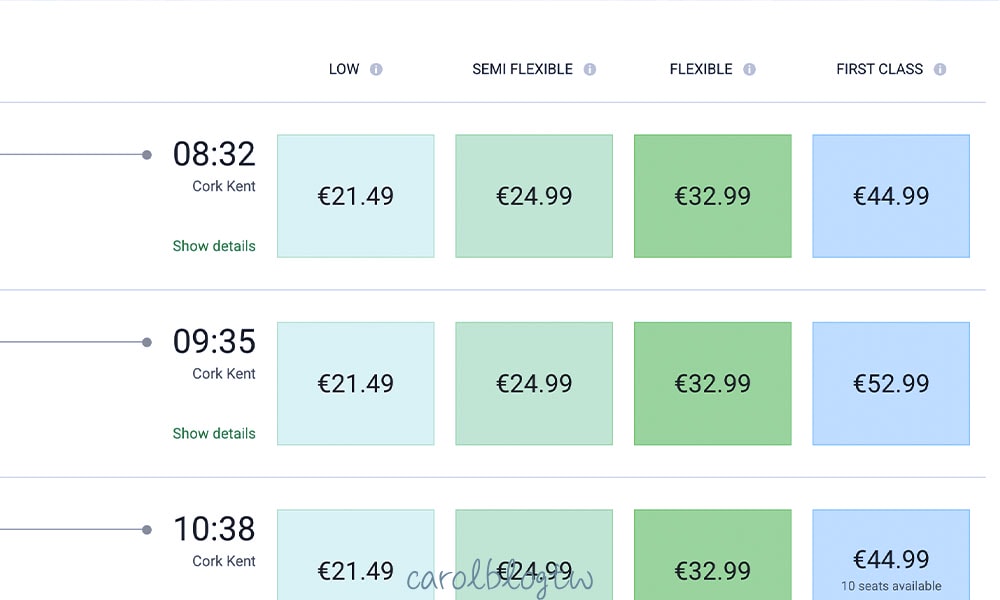Expand Show details for 09:35 train
This screenshot has width=1000, height=600.
pos(214,433)
